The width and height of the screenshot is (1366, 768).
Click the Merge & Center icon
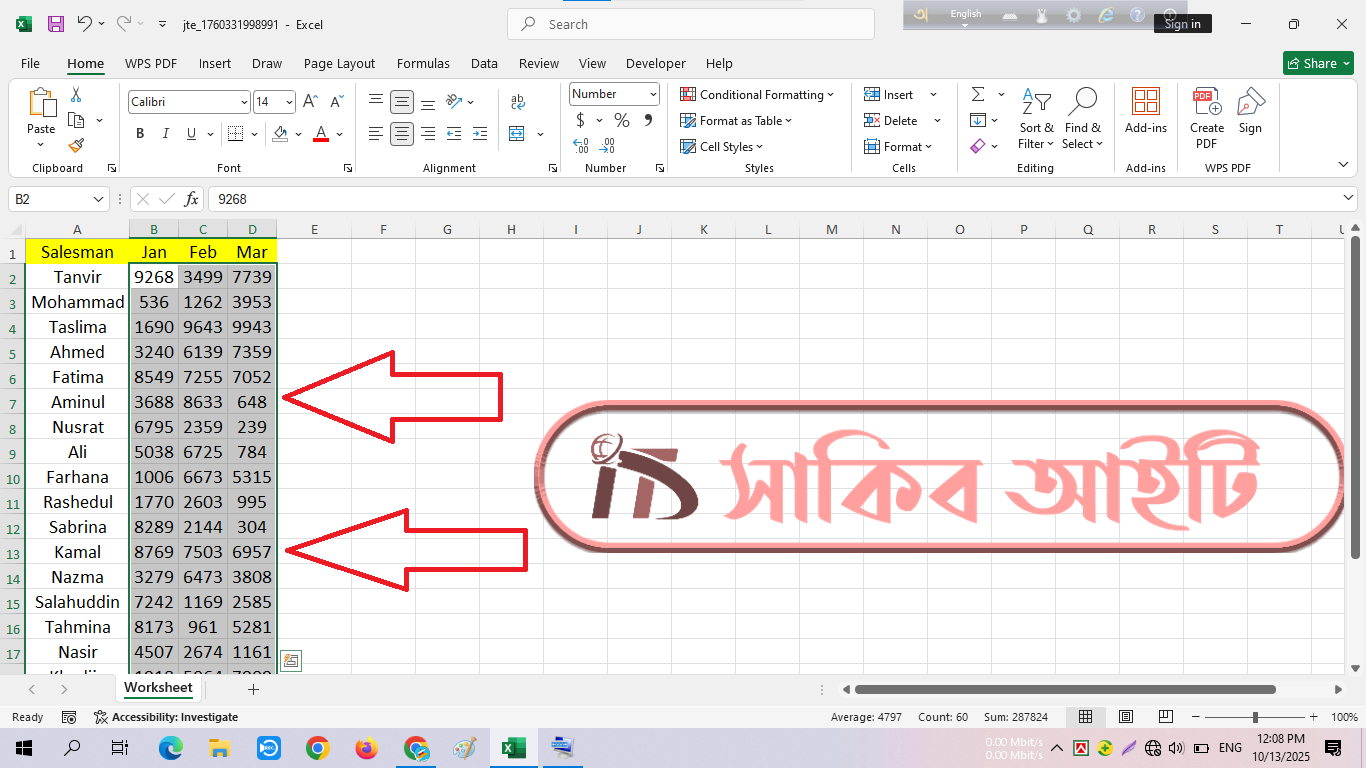point(517,134)
